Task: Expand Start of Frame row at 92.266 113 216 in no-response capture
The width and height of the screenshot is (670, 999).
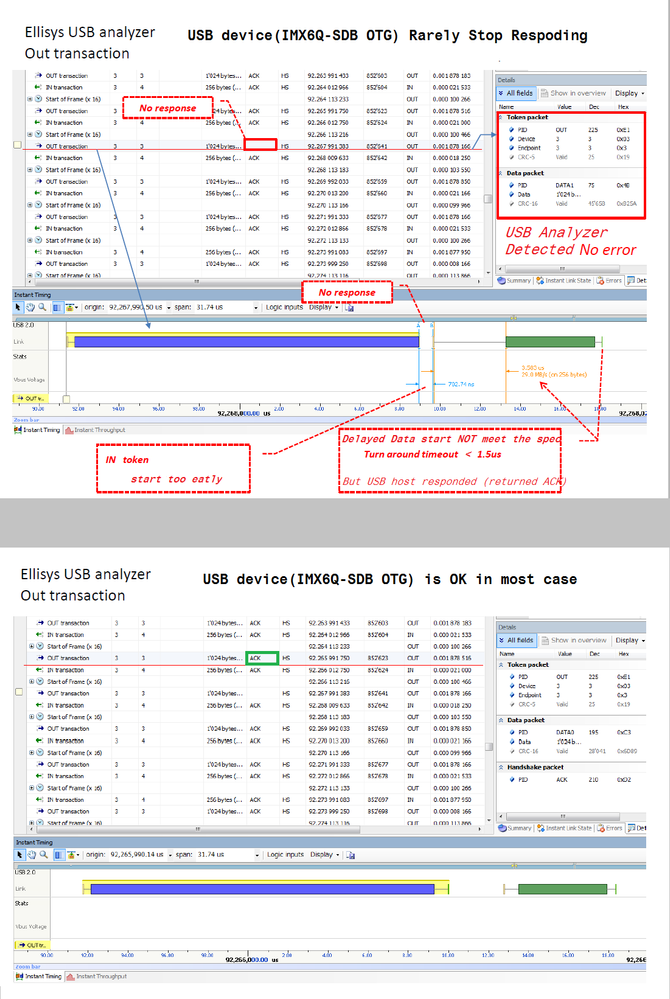Action: point(29,134)
